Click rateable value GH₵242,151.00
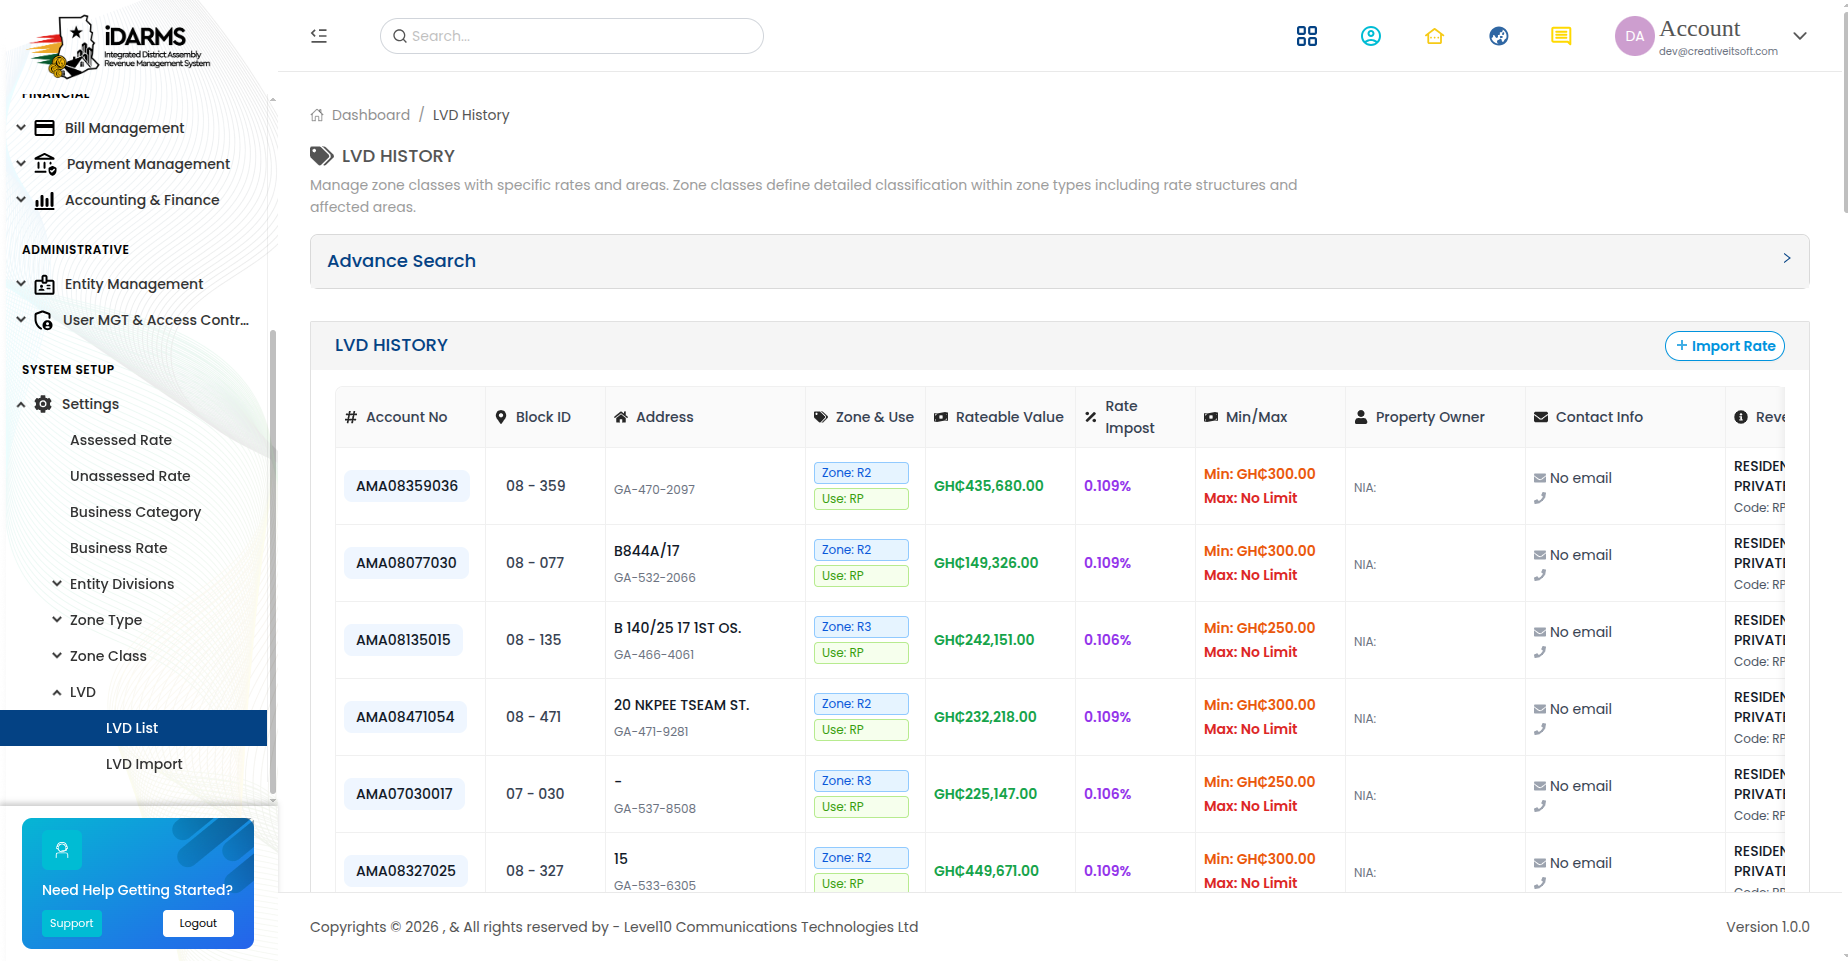 point(984,640)
